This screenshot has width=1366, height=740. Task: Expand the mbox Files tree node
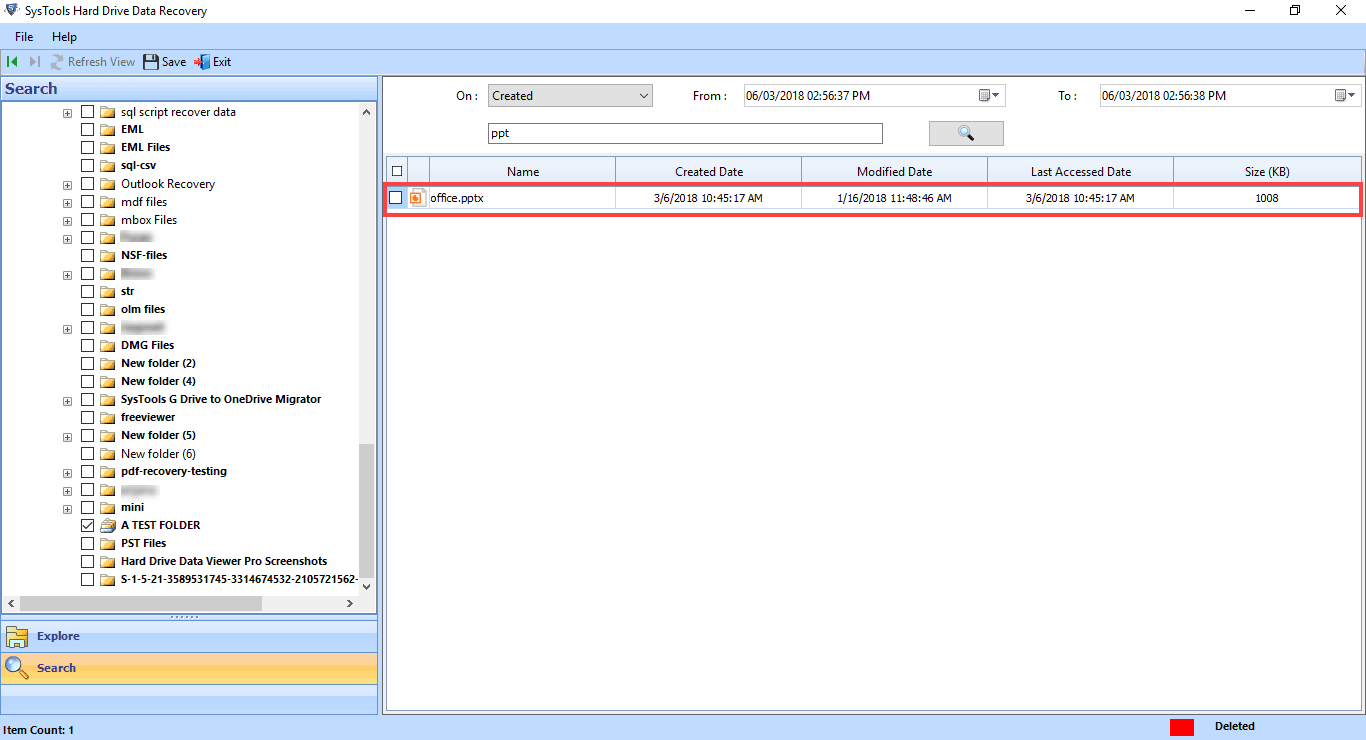tap(67, 221)
